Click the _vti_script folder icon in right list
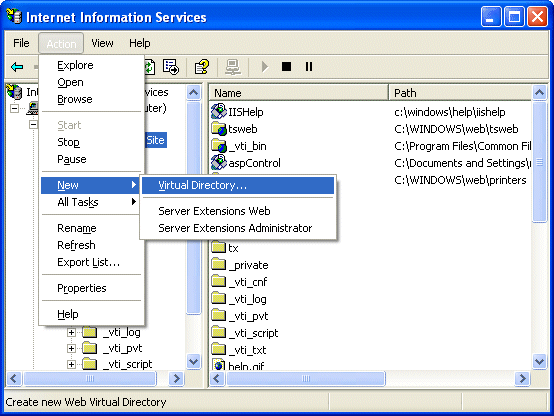This screenshot has width=554, height=416. click(x=218, y=332)
